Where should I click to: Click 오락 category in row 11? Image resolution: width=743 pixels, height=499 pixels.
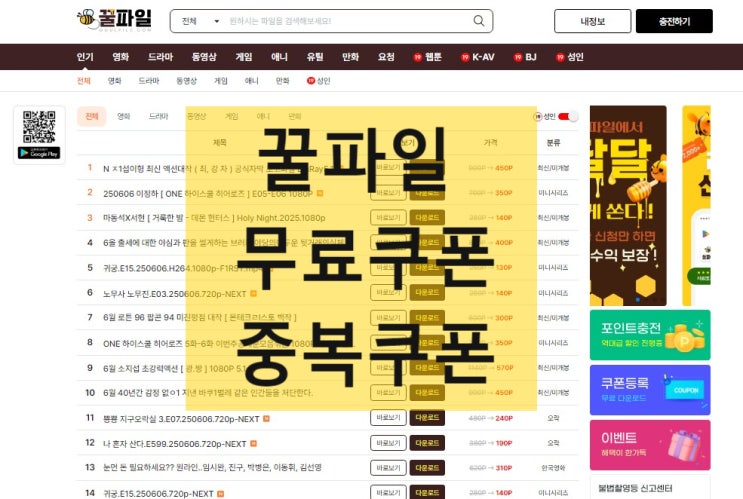pos(553,418)
